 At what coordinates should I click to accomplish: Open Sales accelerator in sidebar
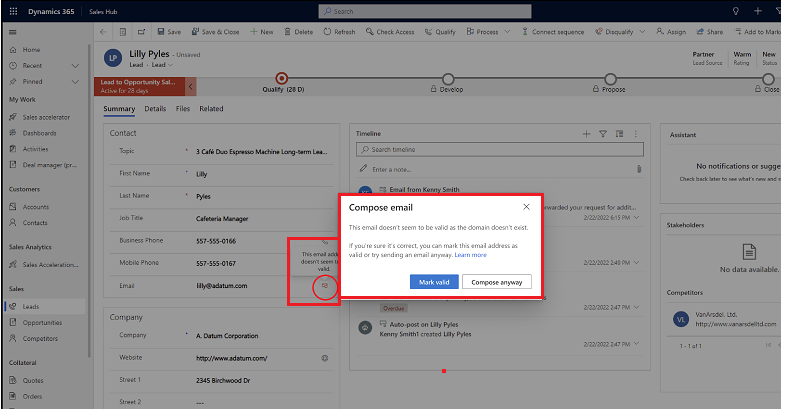[46, 117]
